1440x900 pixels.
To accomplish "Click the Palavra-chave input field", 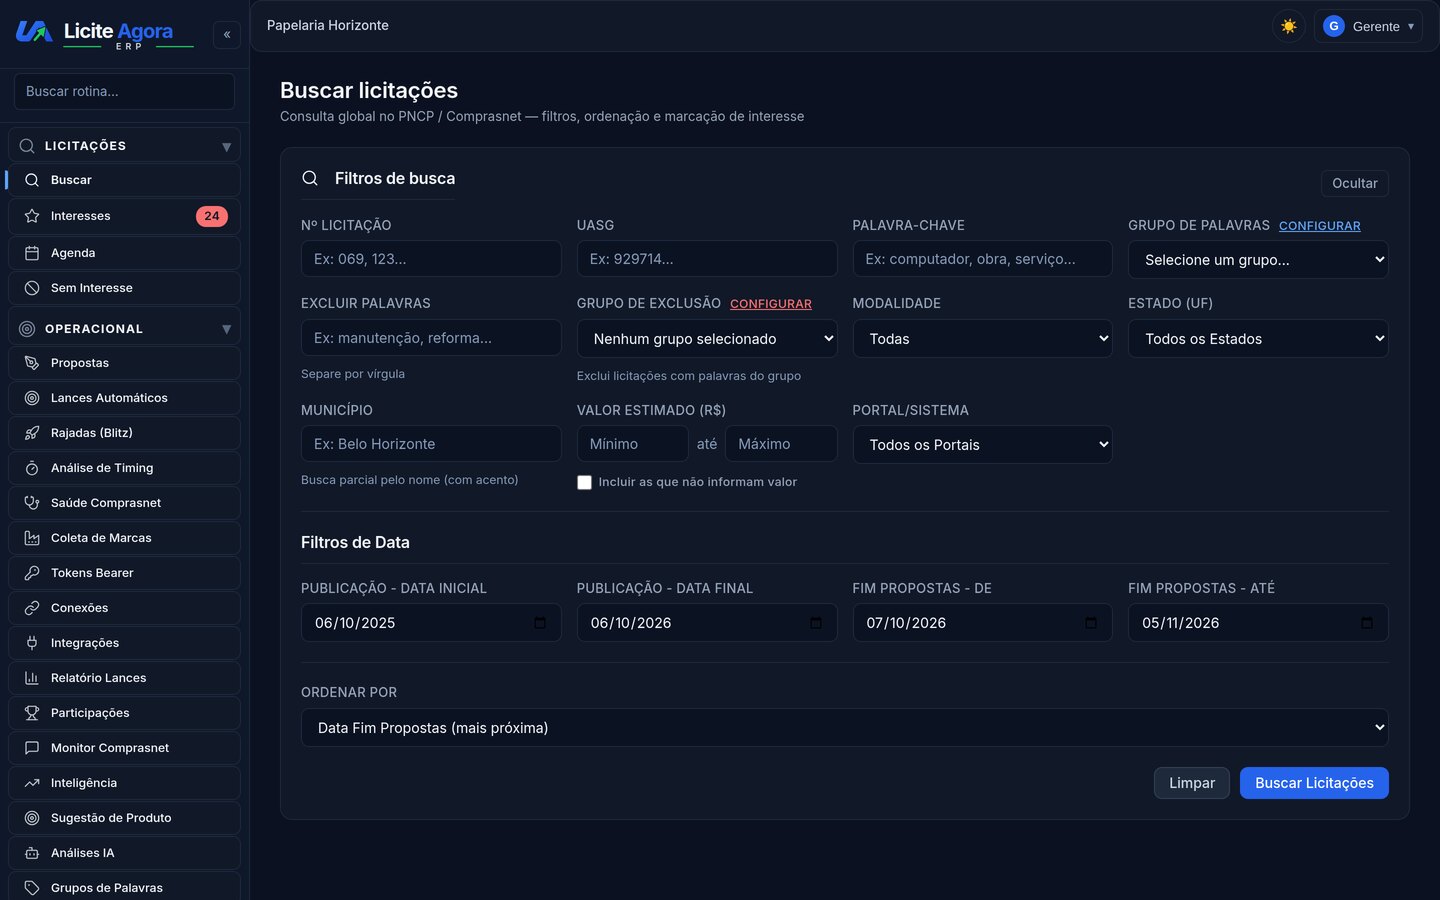I will (x=982, y=259).
